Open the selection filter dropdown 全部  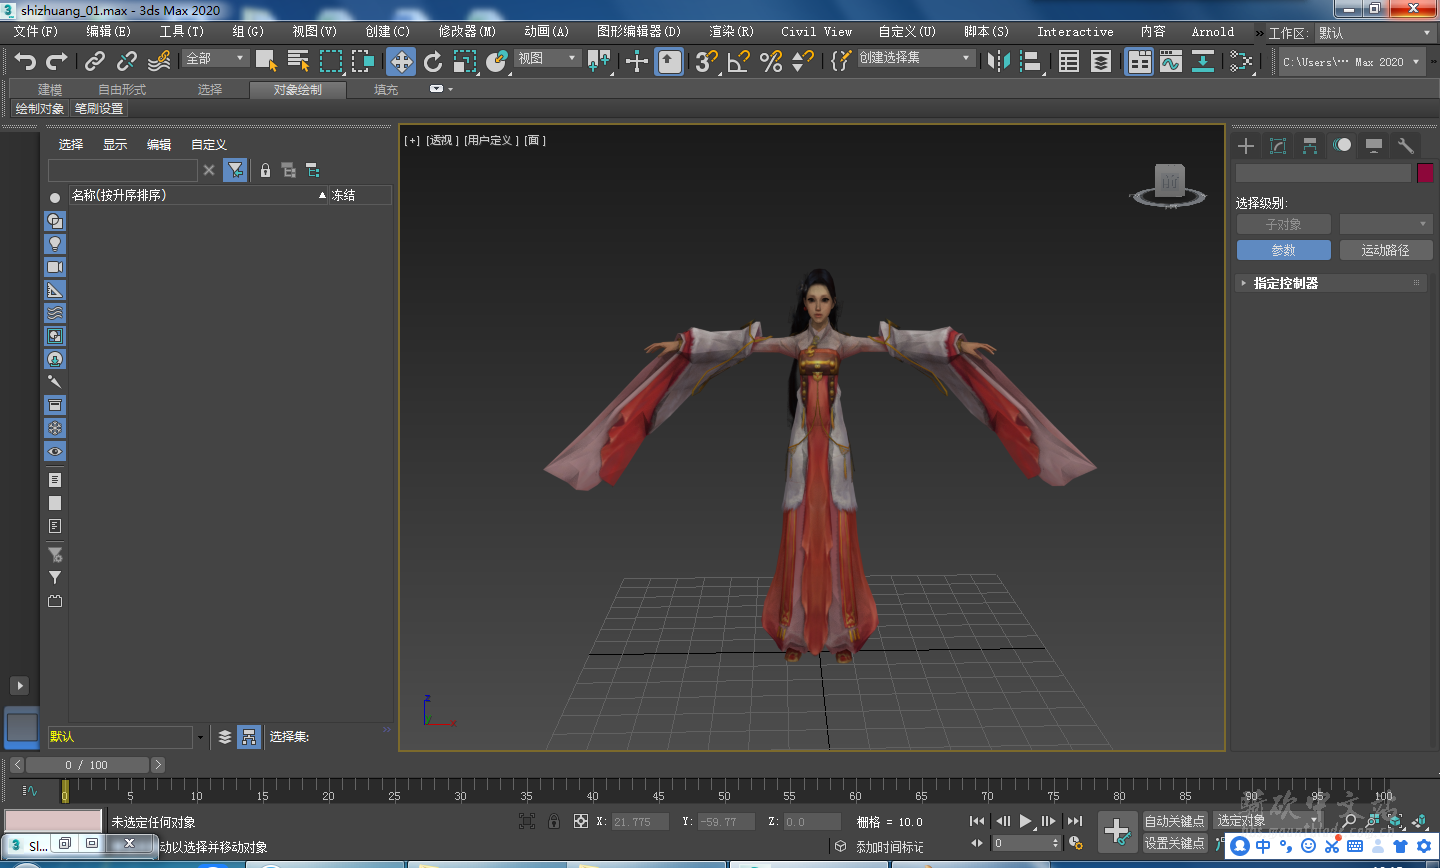[x=215, y=58]
